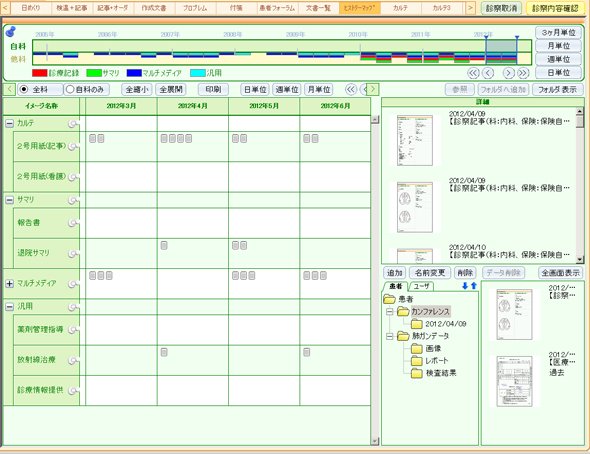Collapse the サマリ category row
590x454 pixels.
[9, 200]
